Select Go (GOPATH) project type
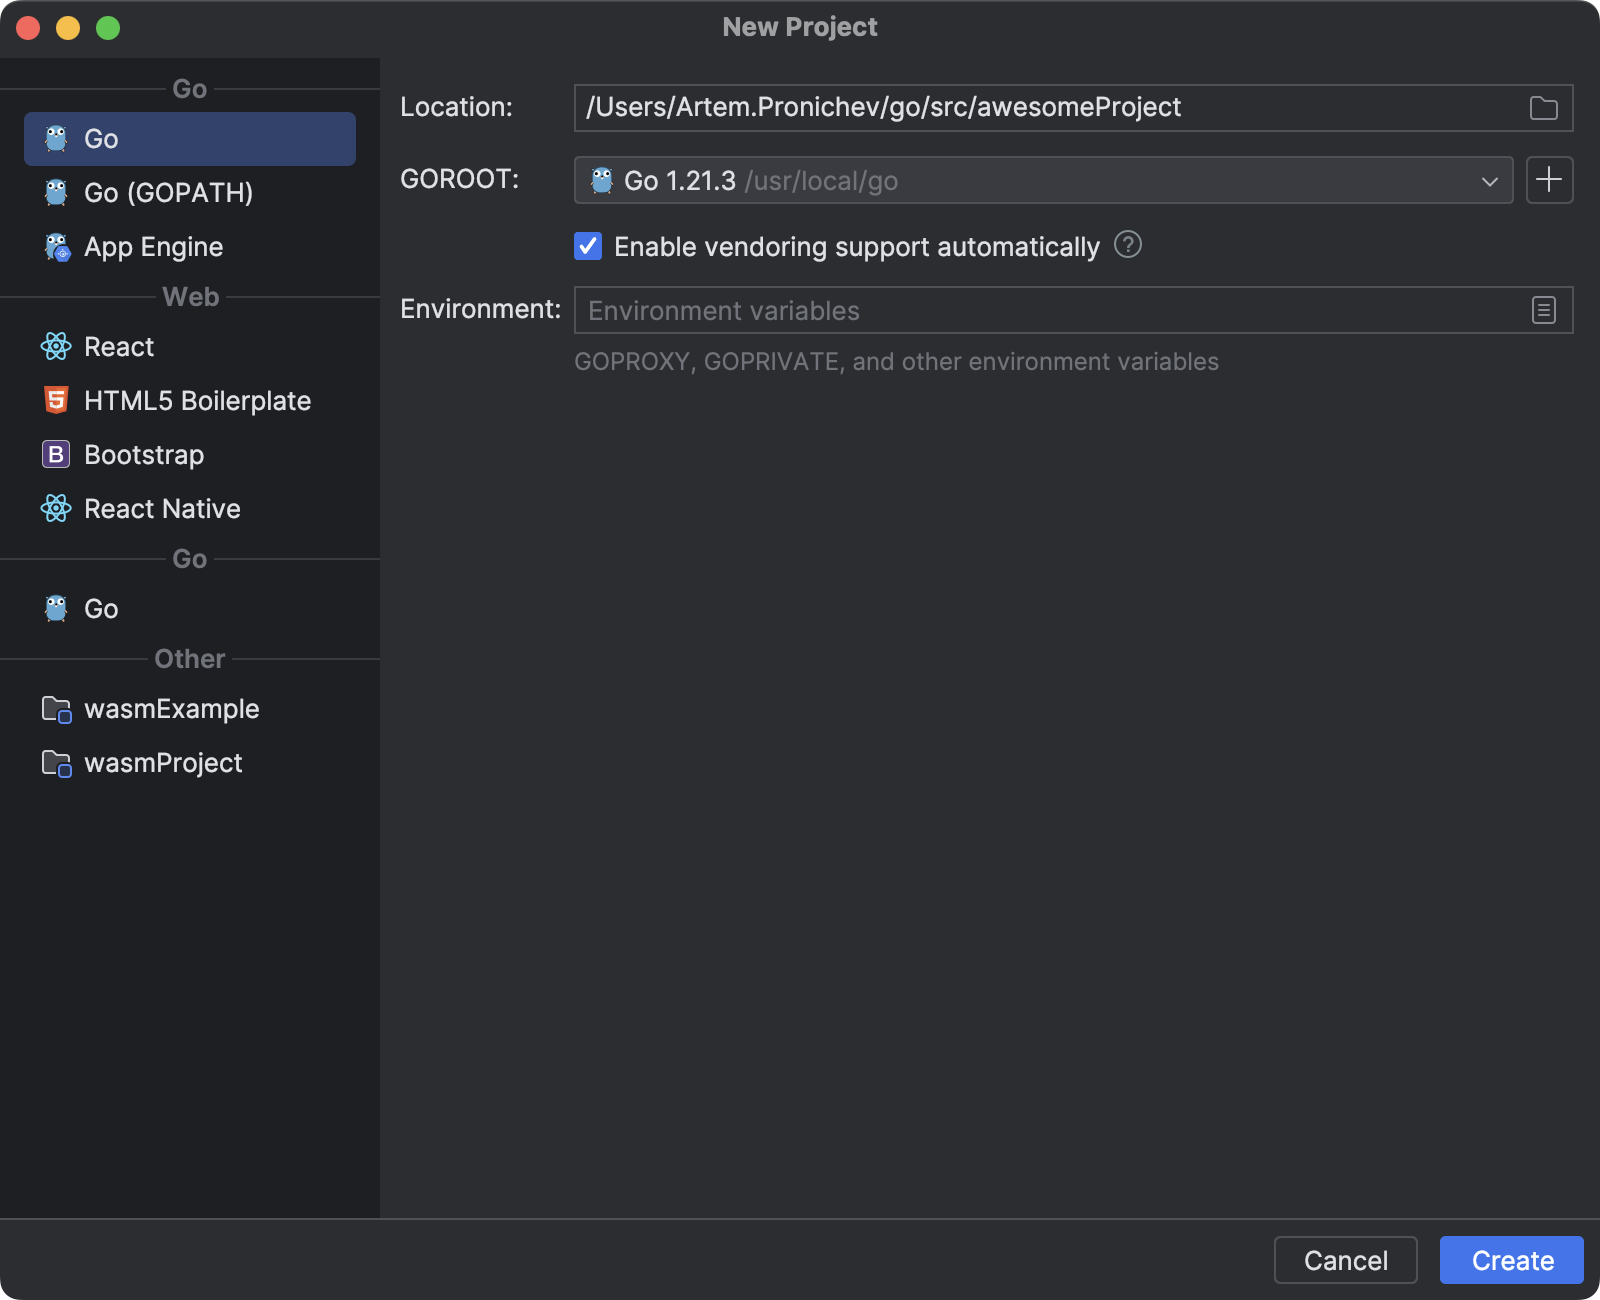This screenshot has width=1600, height=1300. point(168,193)
